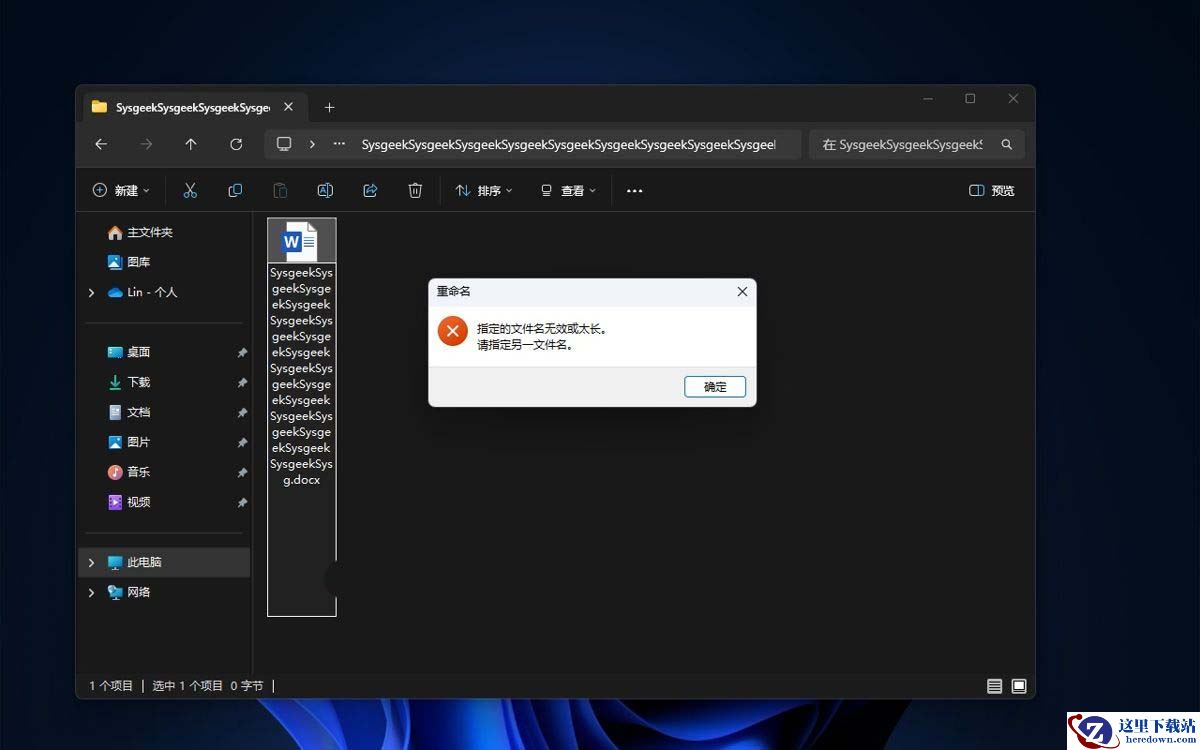The height and width of the screenshot is (750, 1200).
Task: Open 文档 in quick access
Action: coord(129,412)
